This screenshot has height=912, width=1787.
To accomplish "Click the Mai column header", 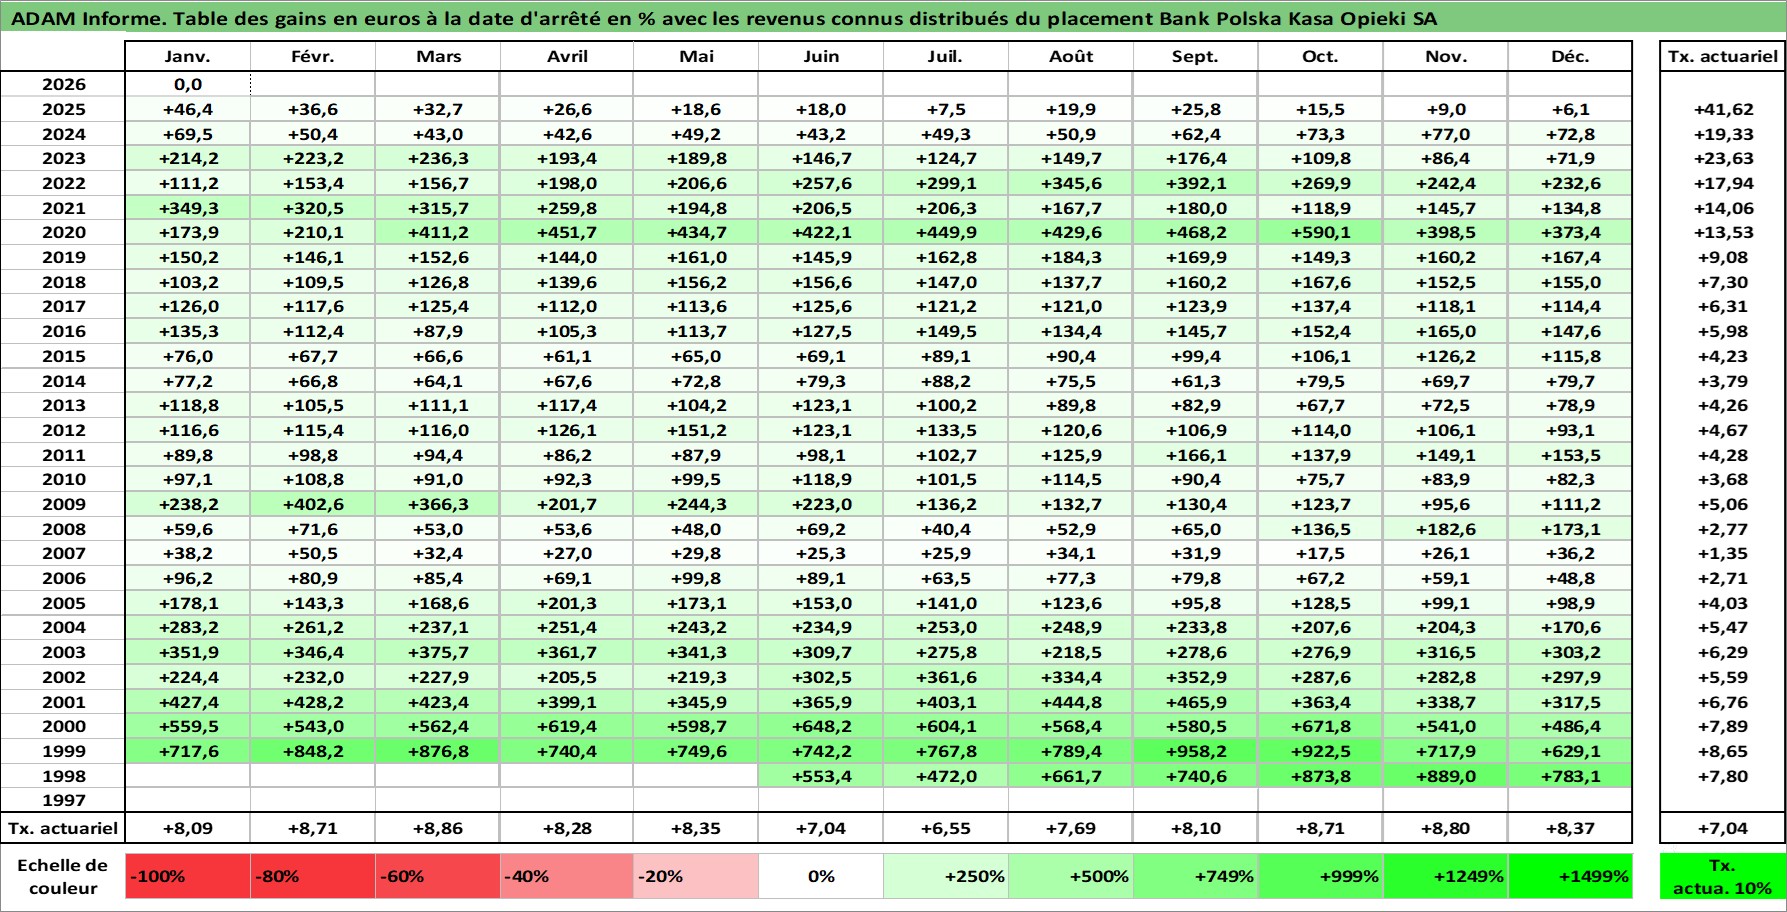I will coord(696,56).
